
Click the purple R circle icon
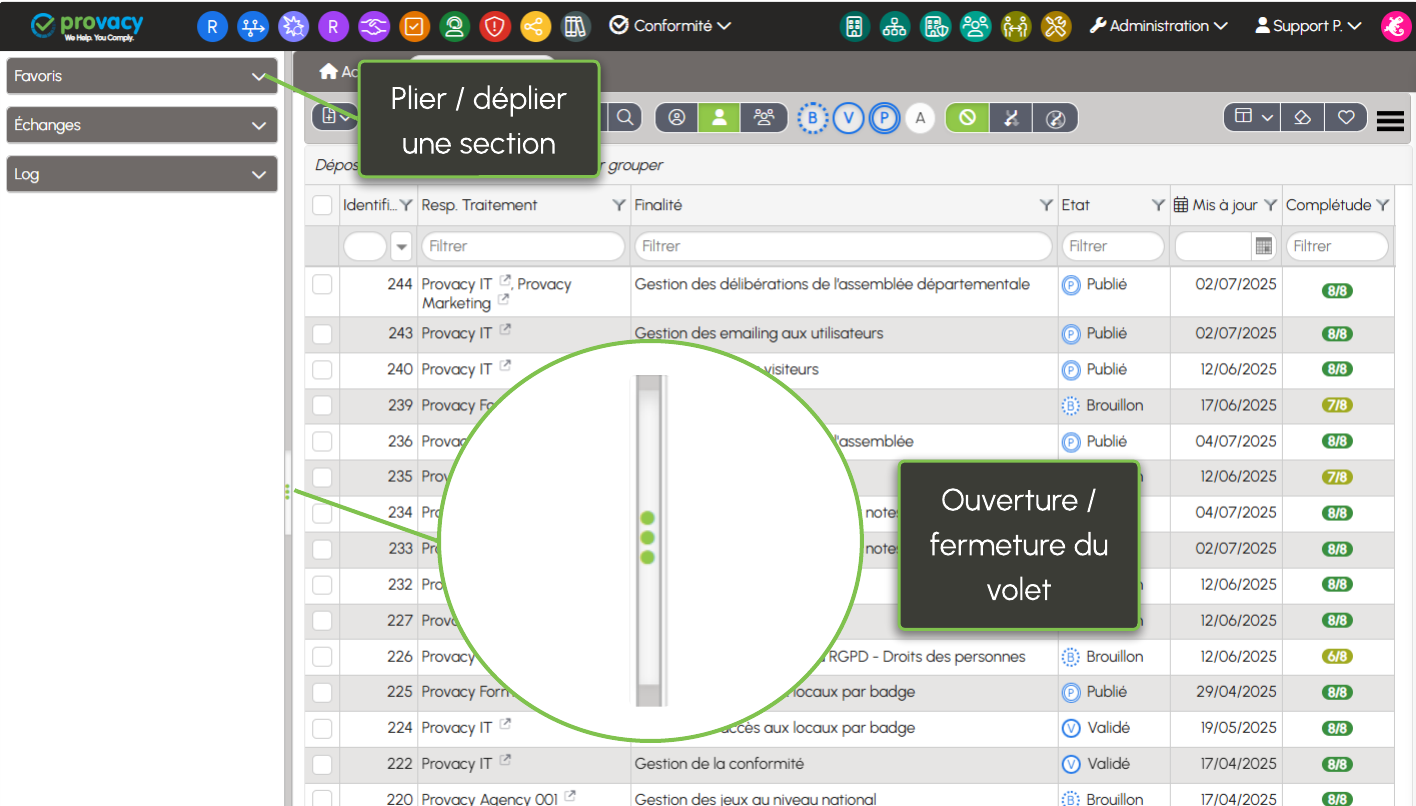pyautogui.click(x=333, y=26)
